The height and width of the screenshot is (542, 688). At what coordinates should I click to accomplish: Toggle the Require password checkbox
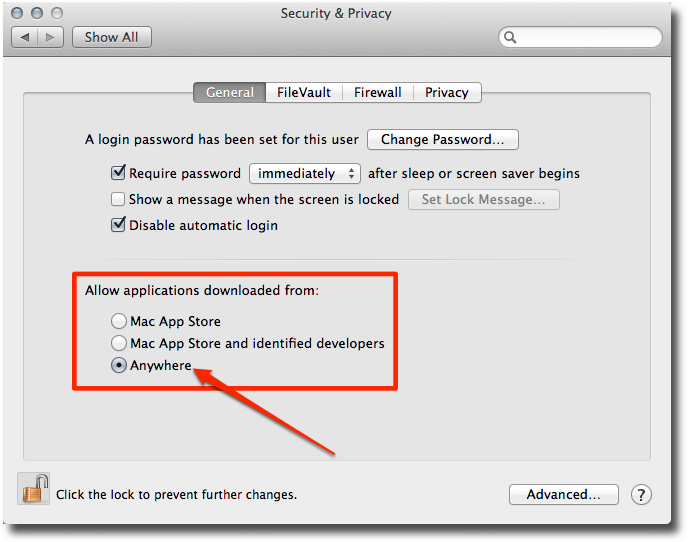[118, 173]
